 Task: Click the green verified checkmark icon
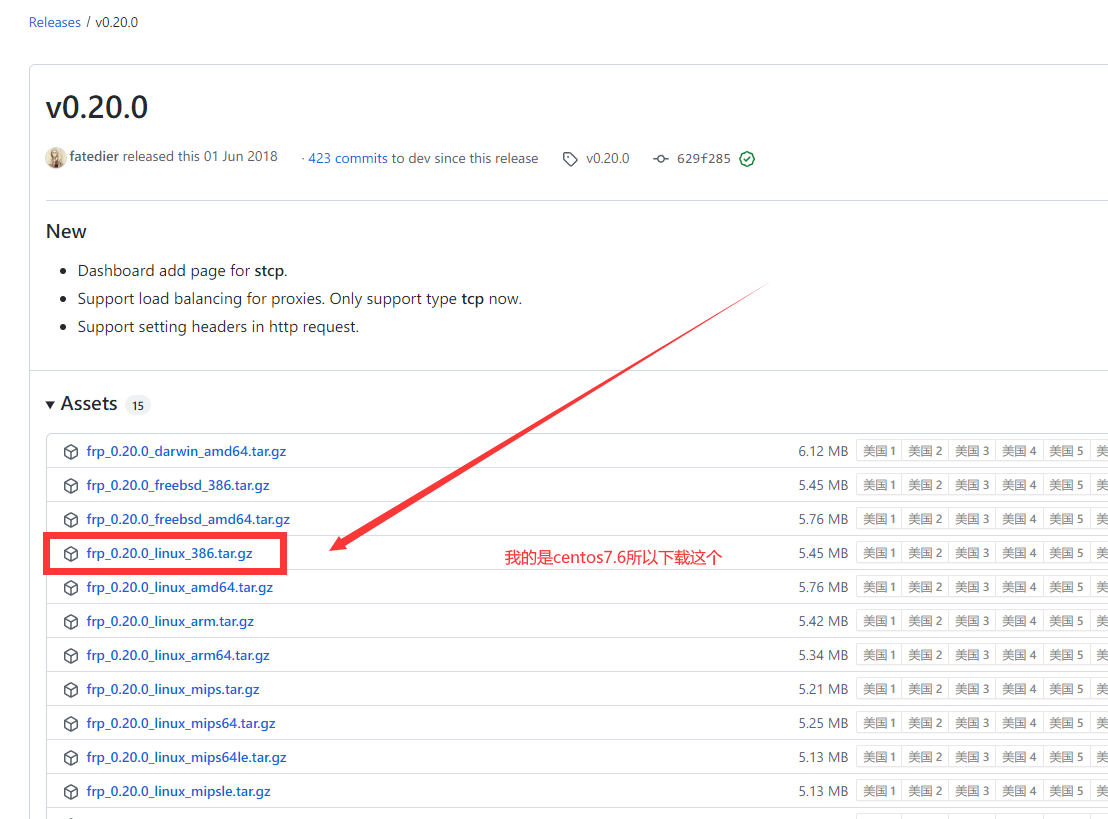pos(747,159)
